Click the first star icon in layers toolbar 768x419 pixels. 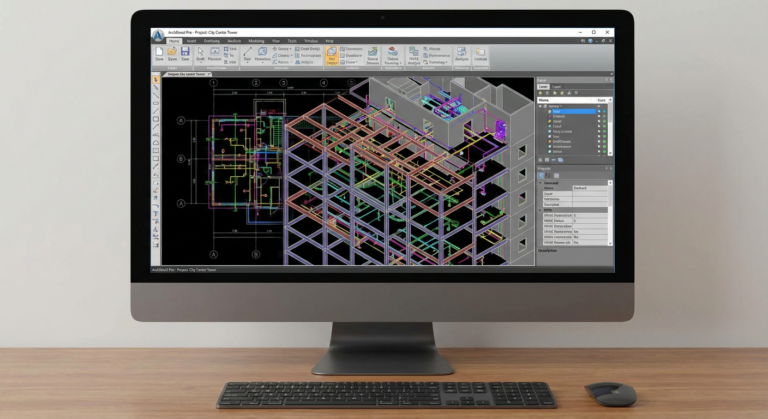coord(554,93)
